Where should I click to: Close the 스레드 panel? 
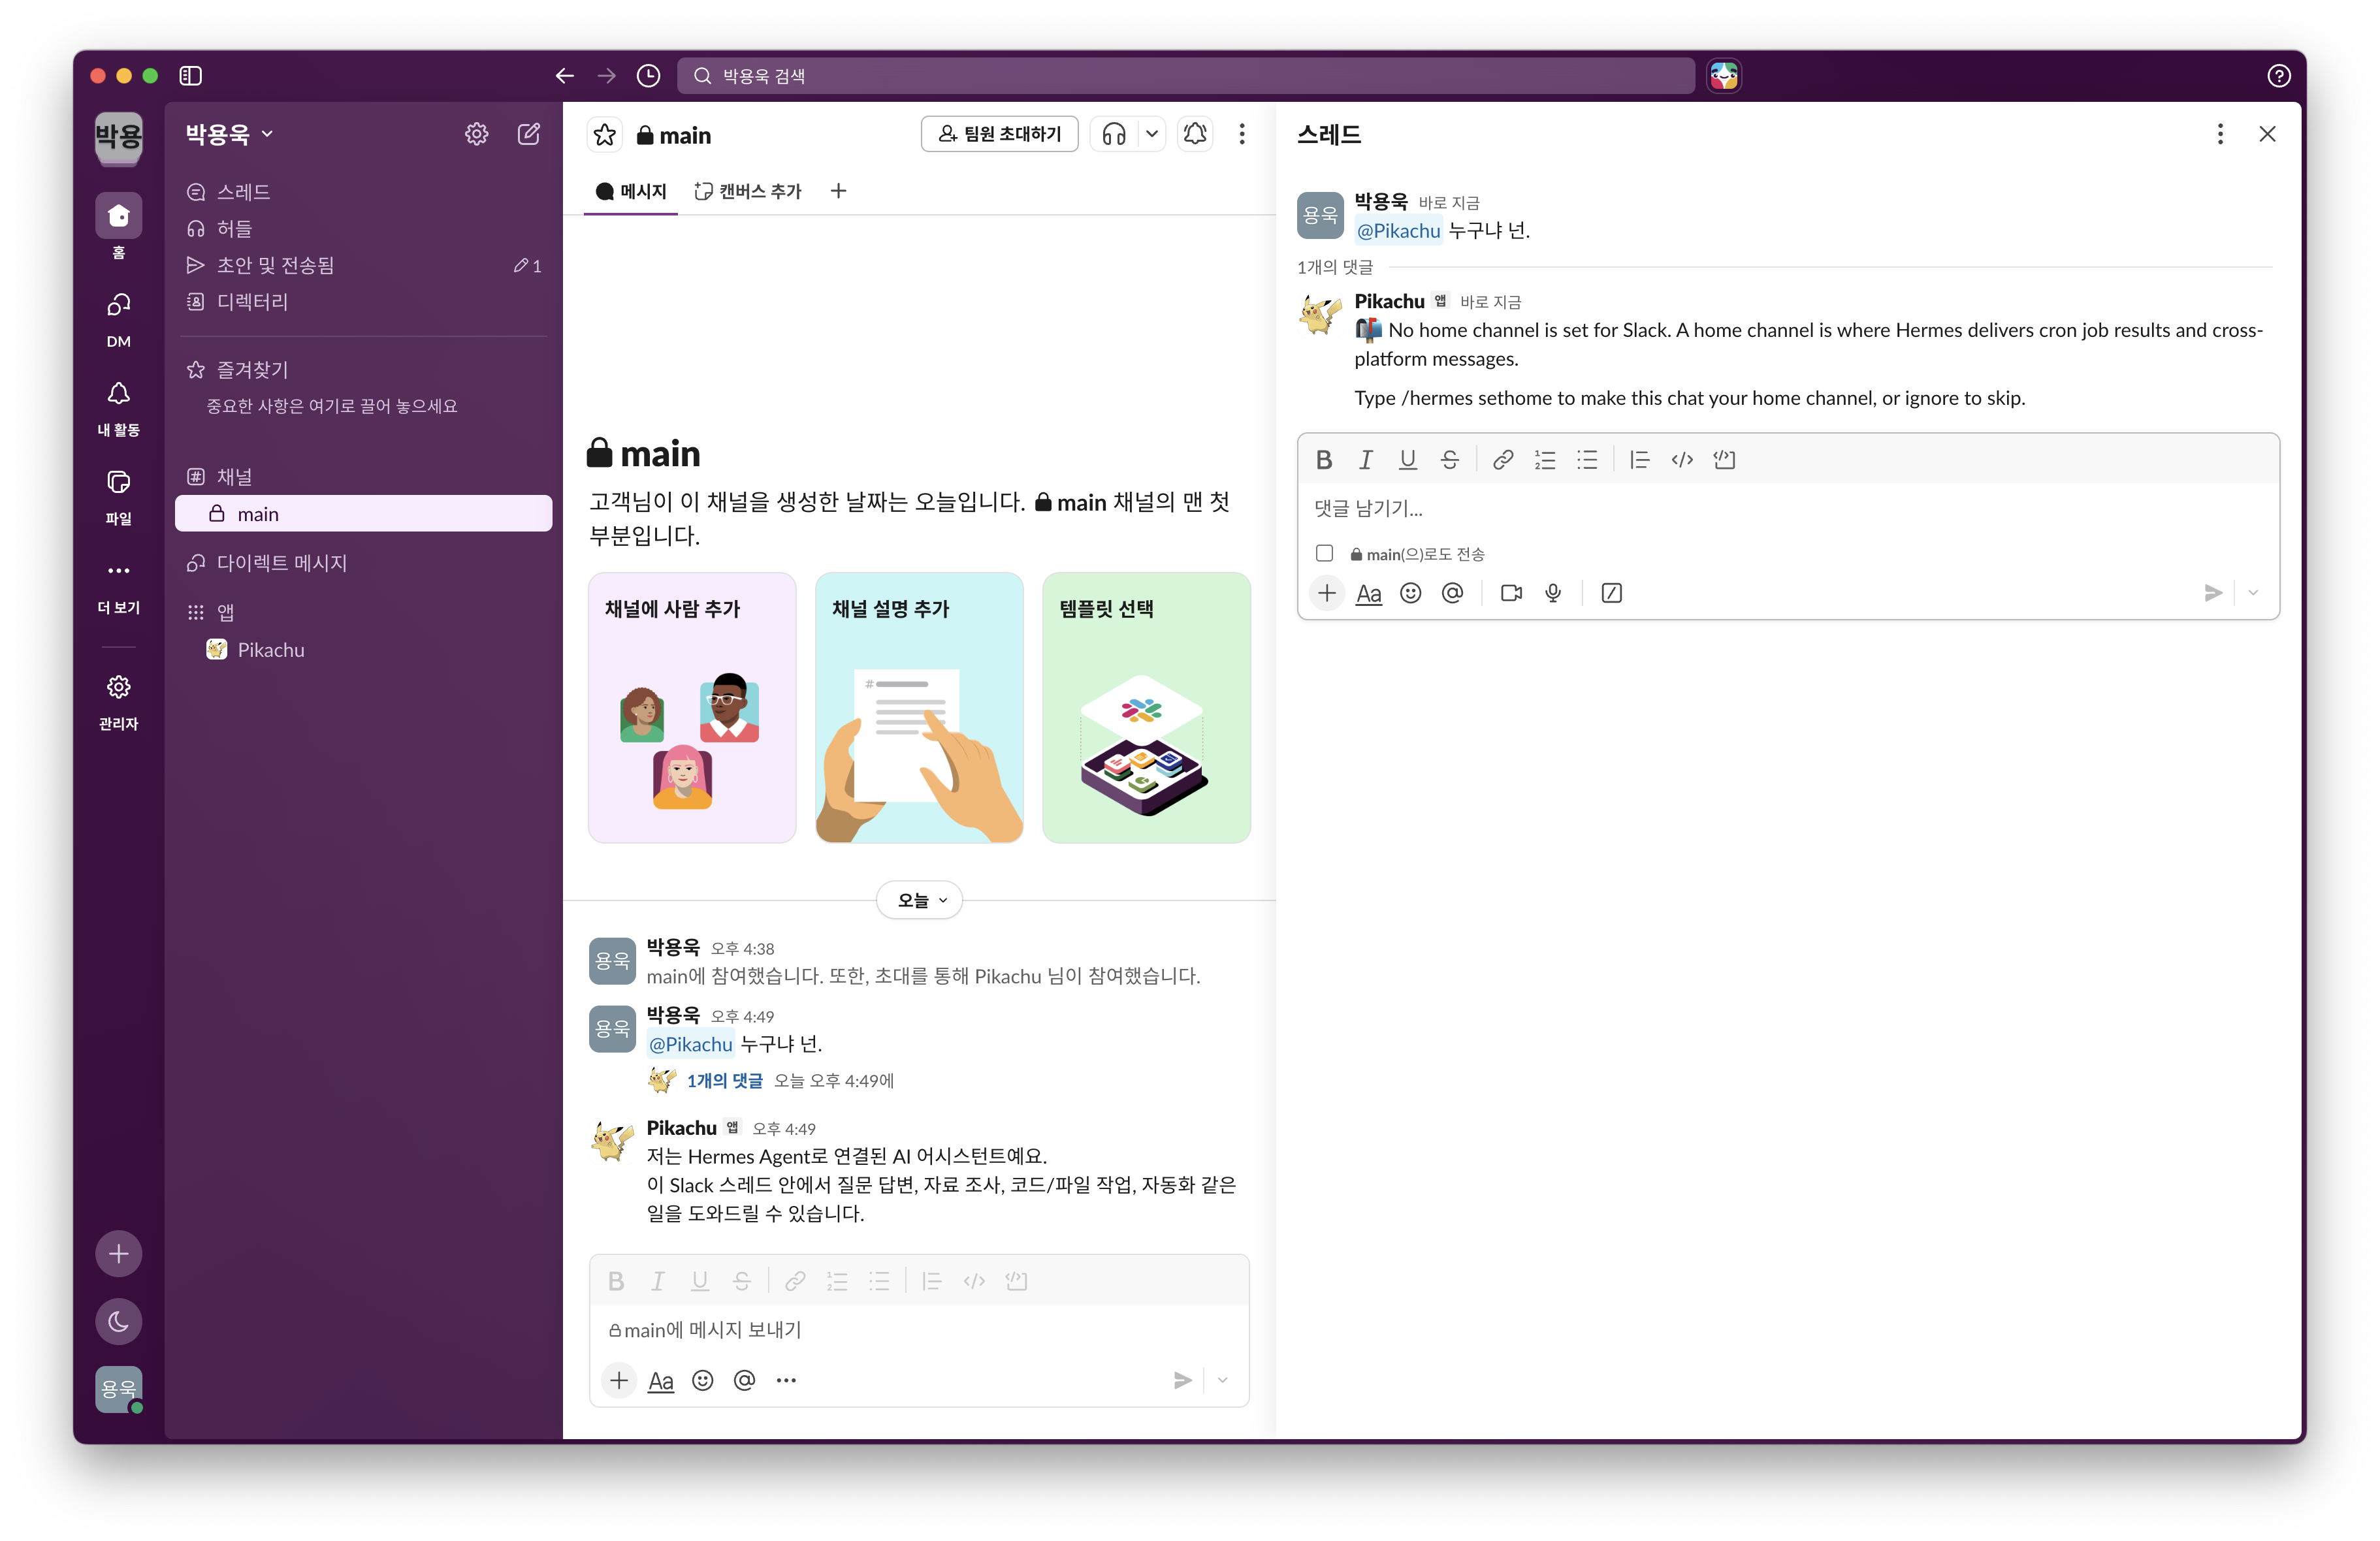click(2267, 134)
